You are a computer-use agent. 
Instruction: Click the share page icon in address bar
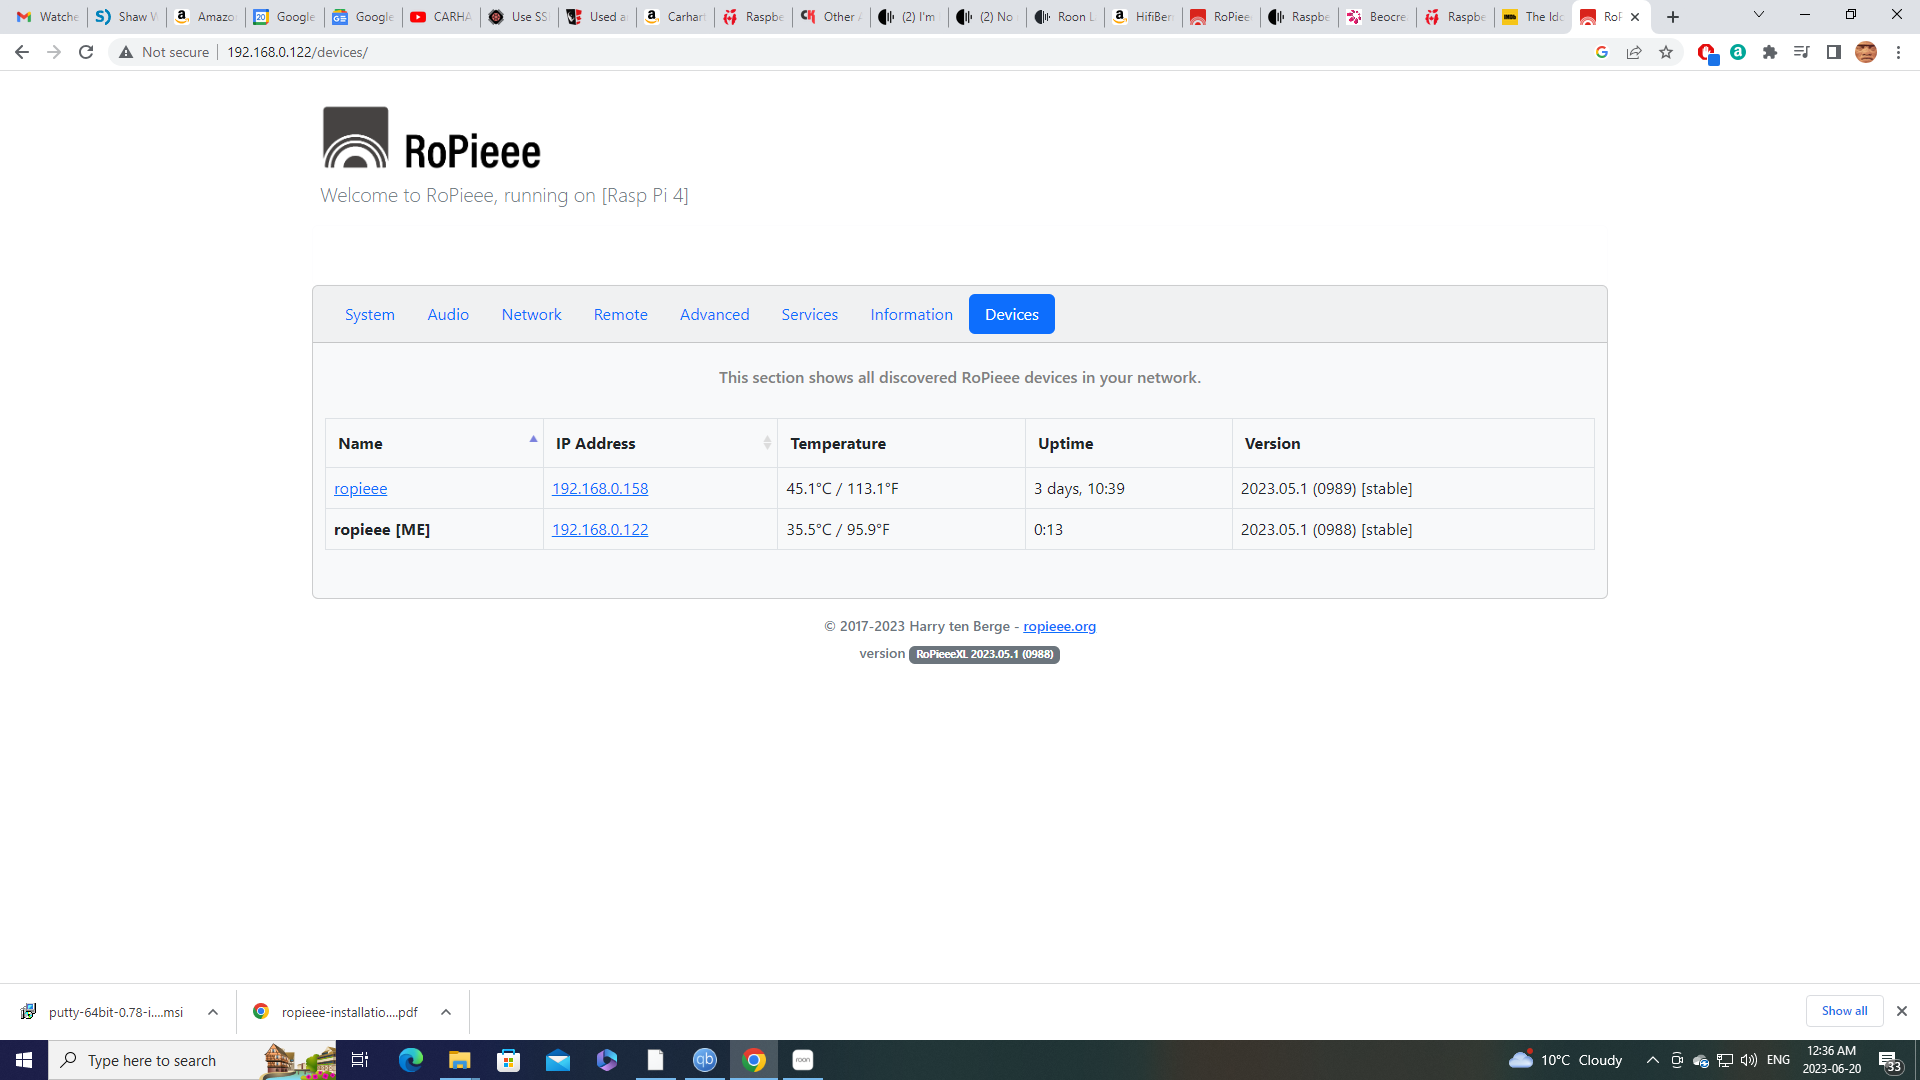click(x=1634, y=52)
